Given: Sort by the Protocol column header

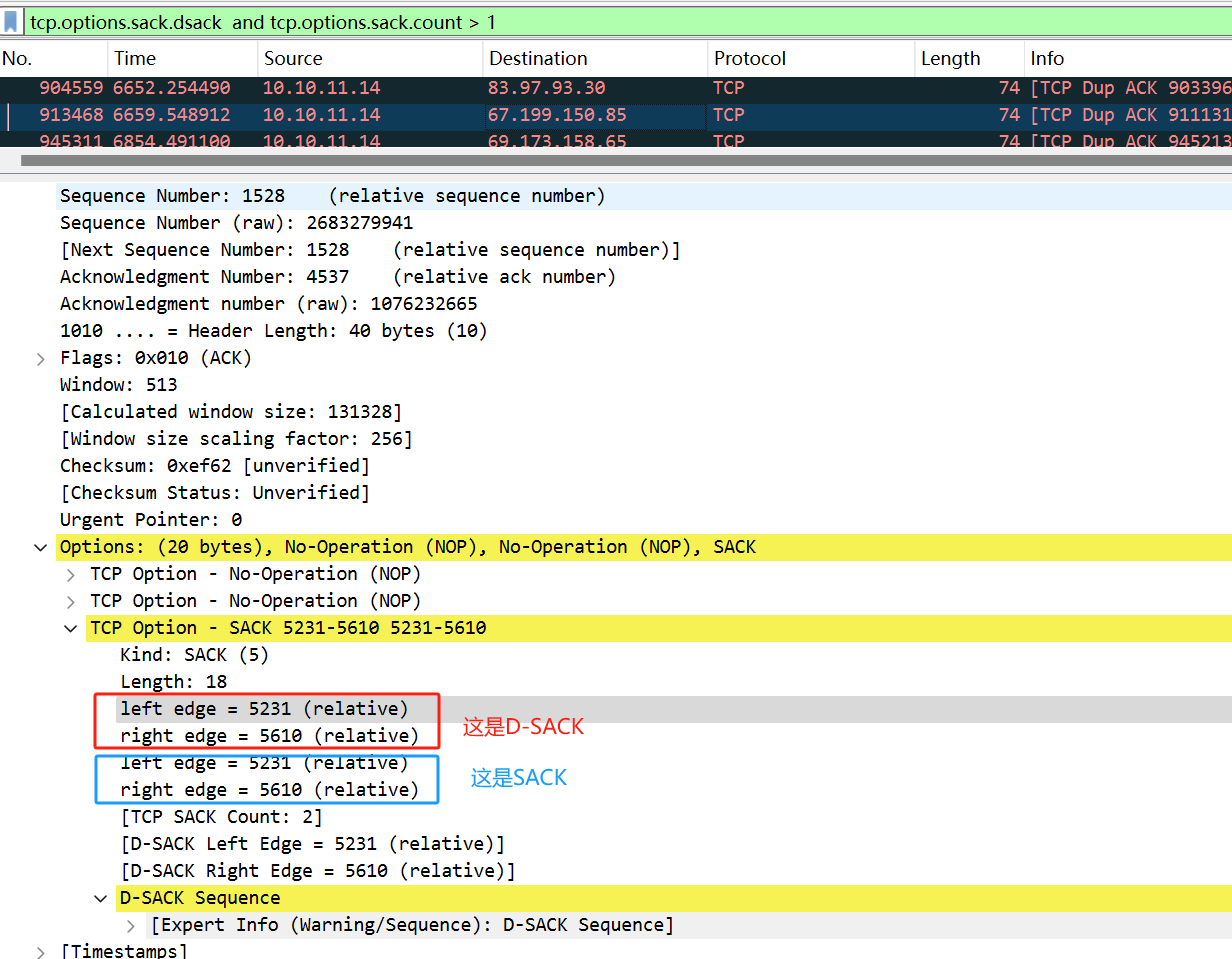Looking at the screenshot, I should tap(811, 58).
